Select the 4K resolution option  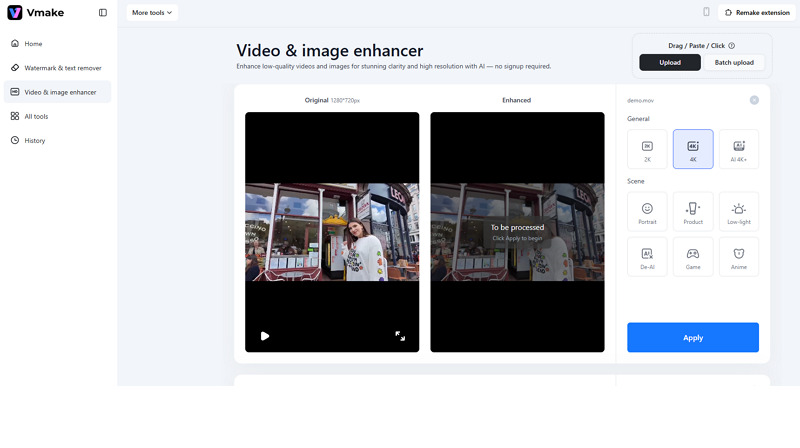(x=693, y=149)
